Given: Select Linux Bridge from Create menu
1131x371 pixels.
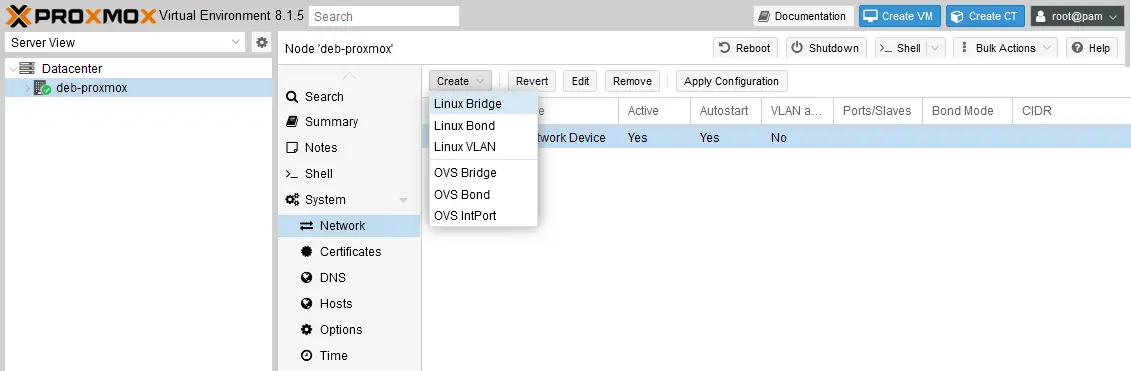Looking at the screenshot, I should point(483,104).
